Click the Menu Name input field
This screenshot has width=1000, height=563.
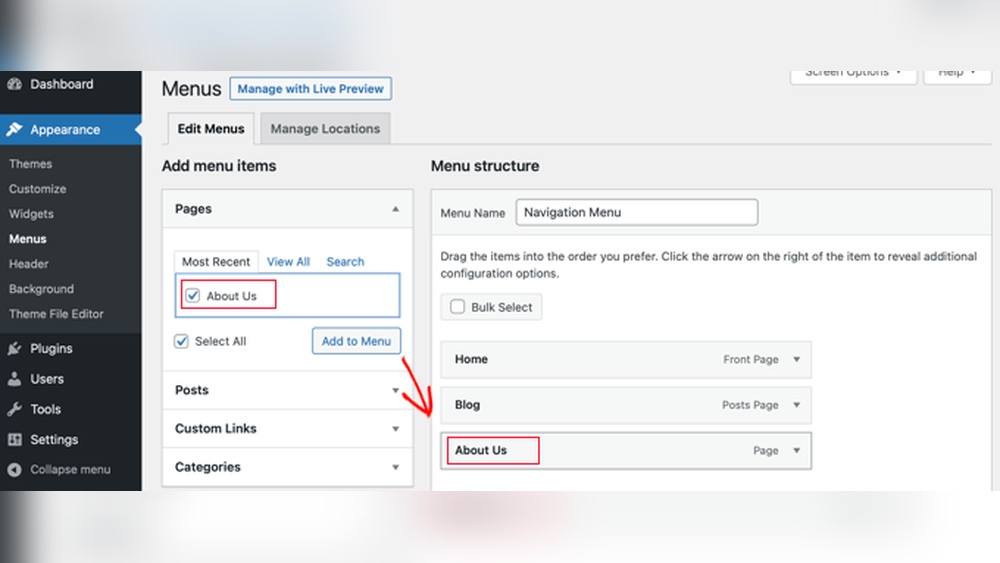pyautogui.click(x=636, y=212)
